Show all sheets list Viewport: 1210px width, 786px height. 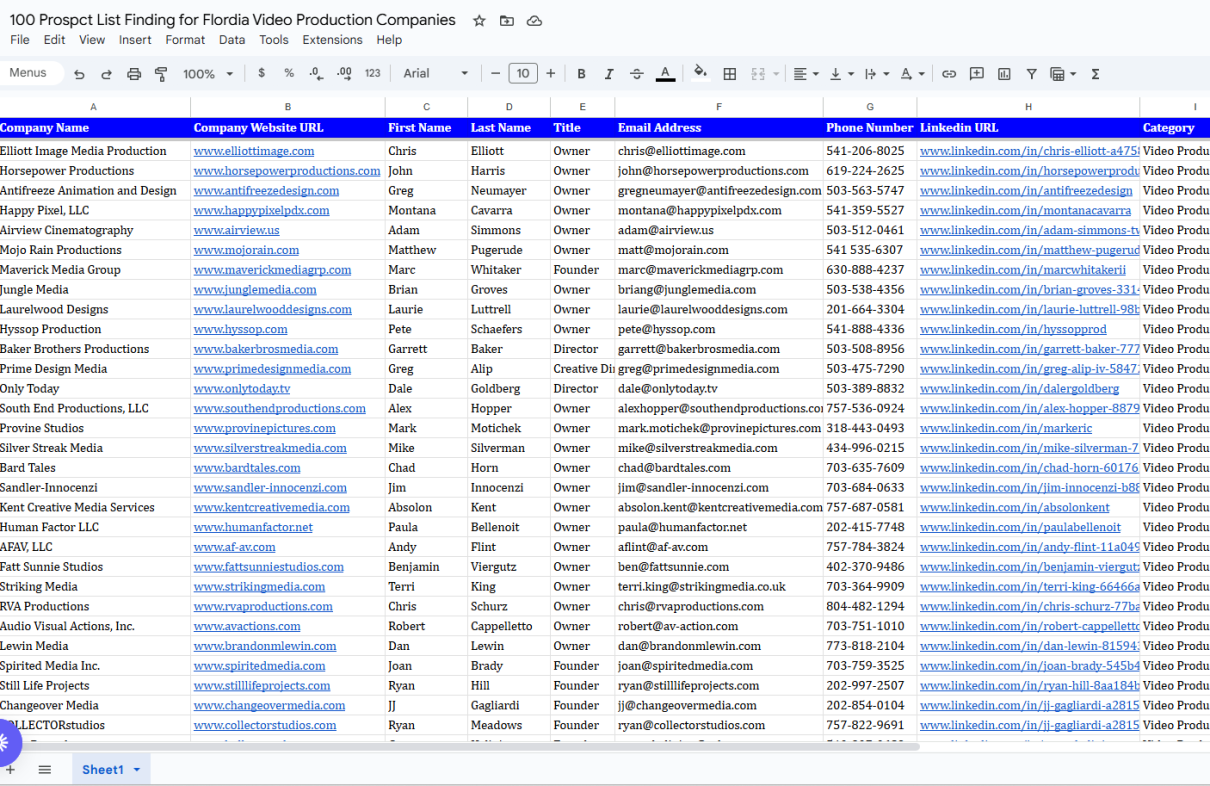pyautogui.click(x=44, y=769)
